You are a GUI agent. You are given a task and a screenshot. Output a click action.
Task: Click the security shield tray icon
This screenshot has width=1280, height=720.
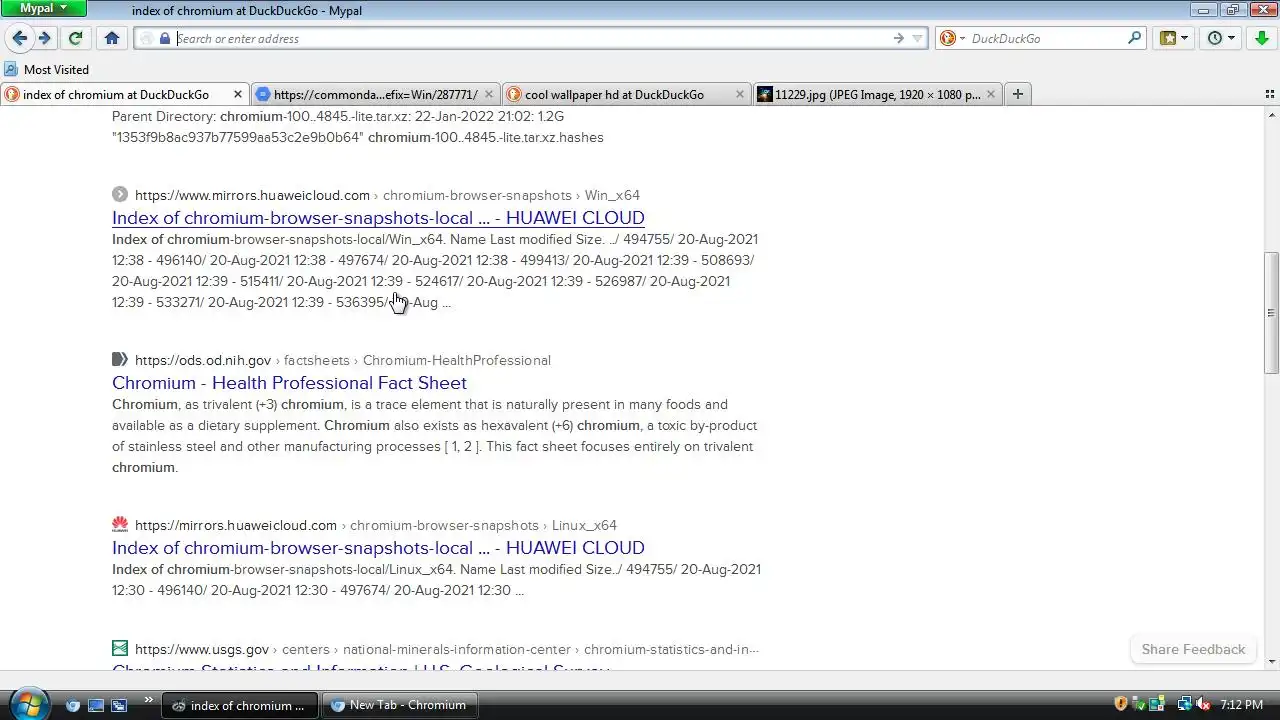[x=1121, y=705]
